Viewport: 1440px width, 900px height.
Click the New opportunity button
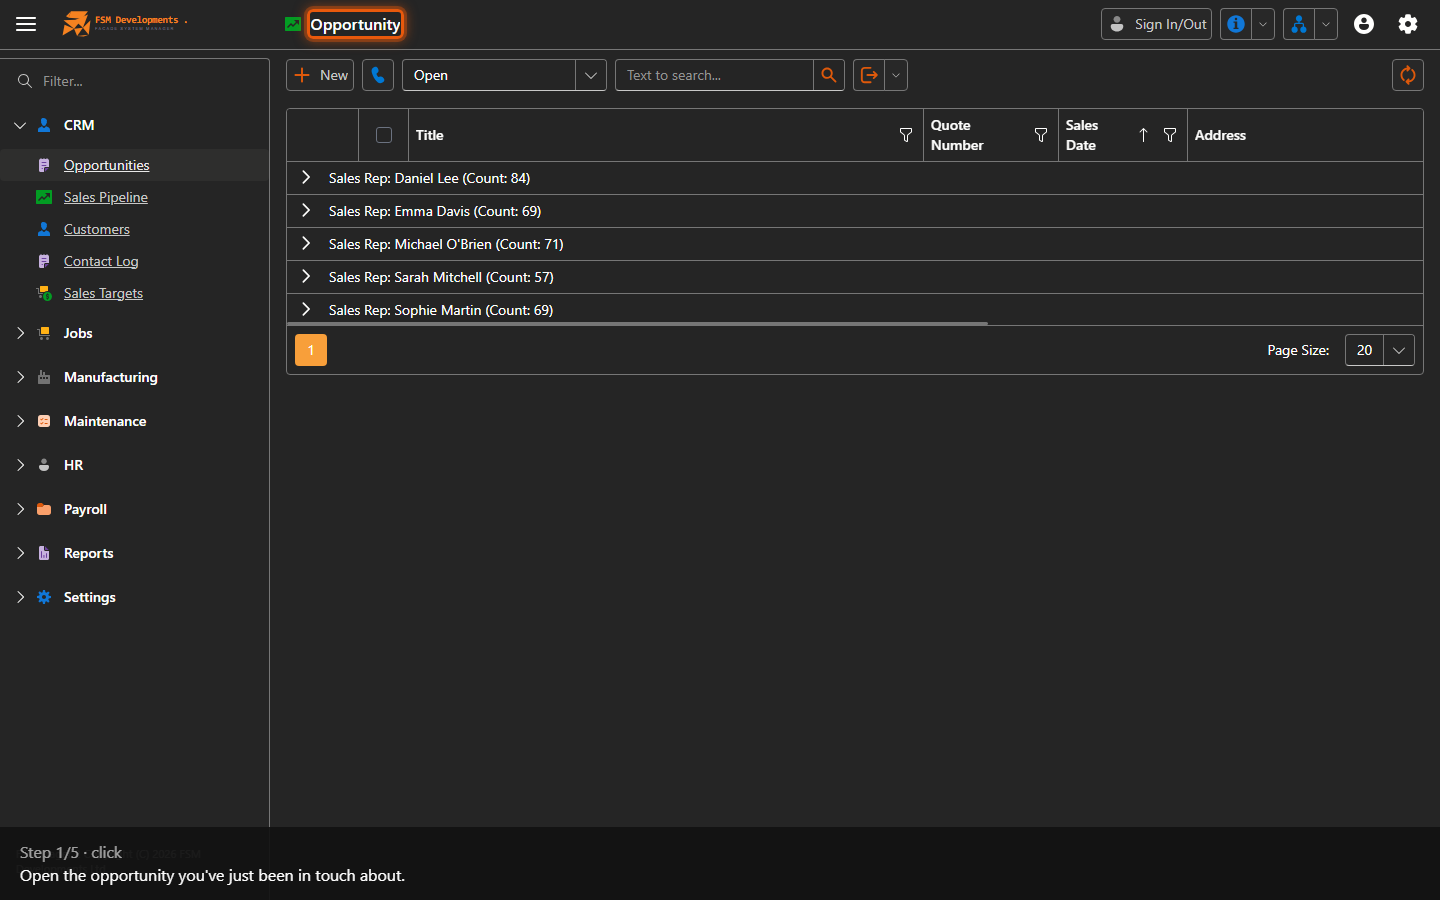click(x=320, y=75)
